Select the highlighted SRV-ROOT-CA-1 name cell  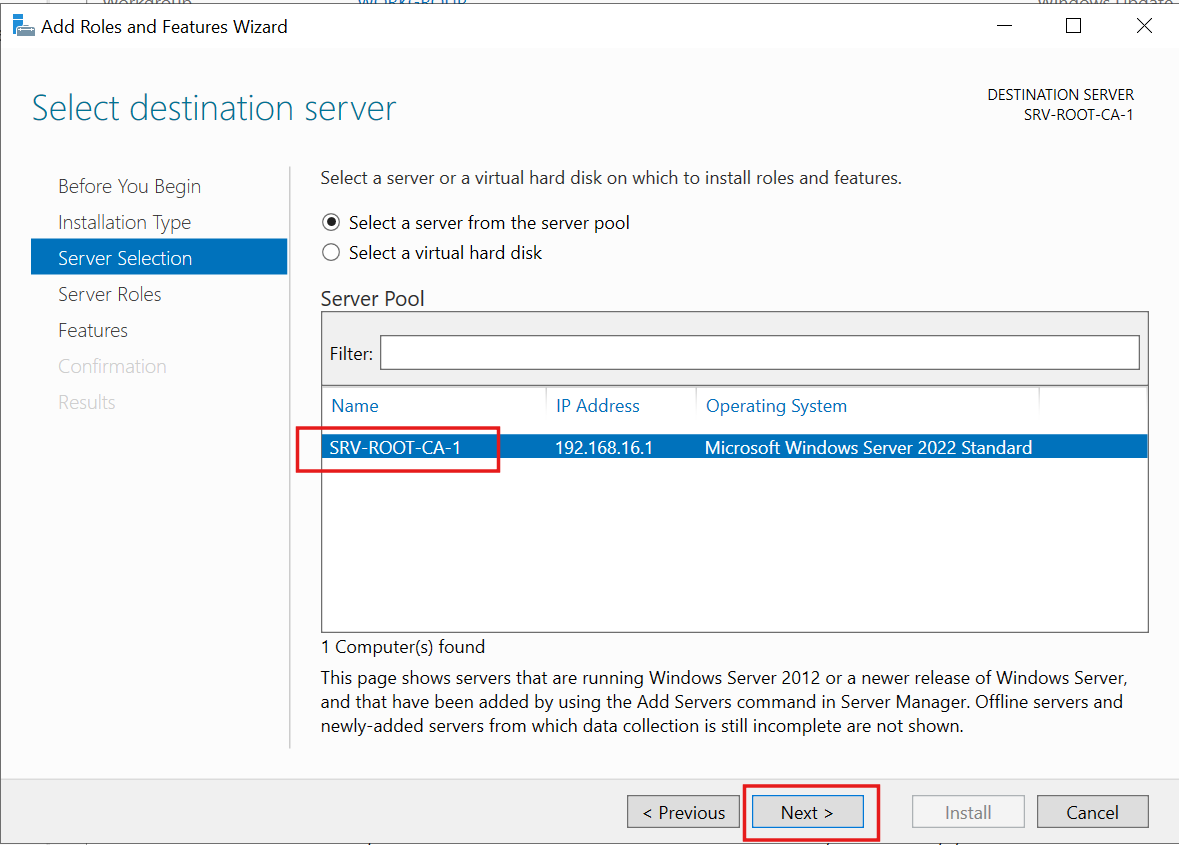397,447
